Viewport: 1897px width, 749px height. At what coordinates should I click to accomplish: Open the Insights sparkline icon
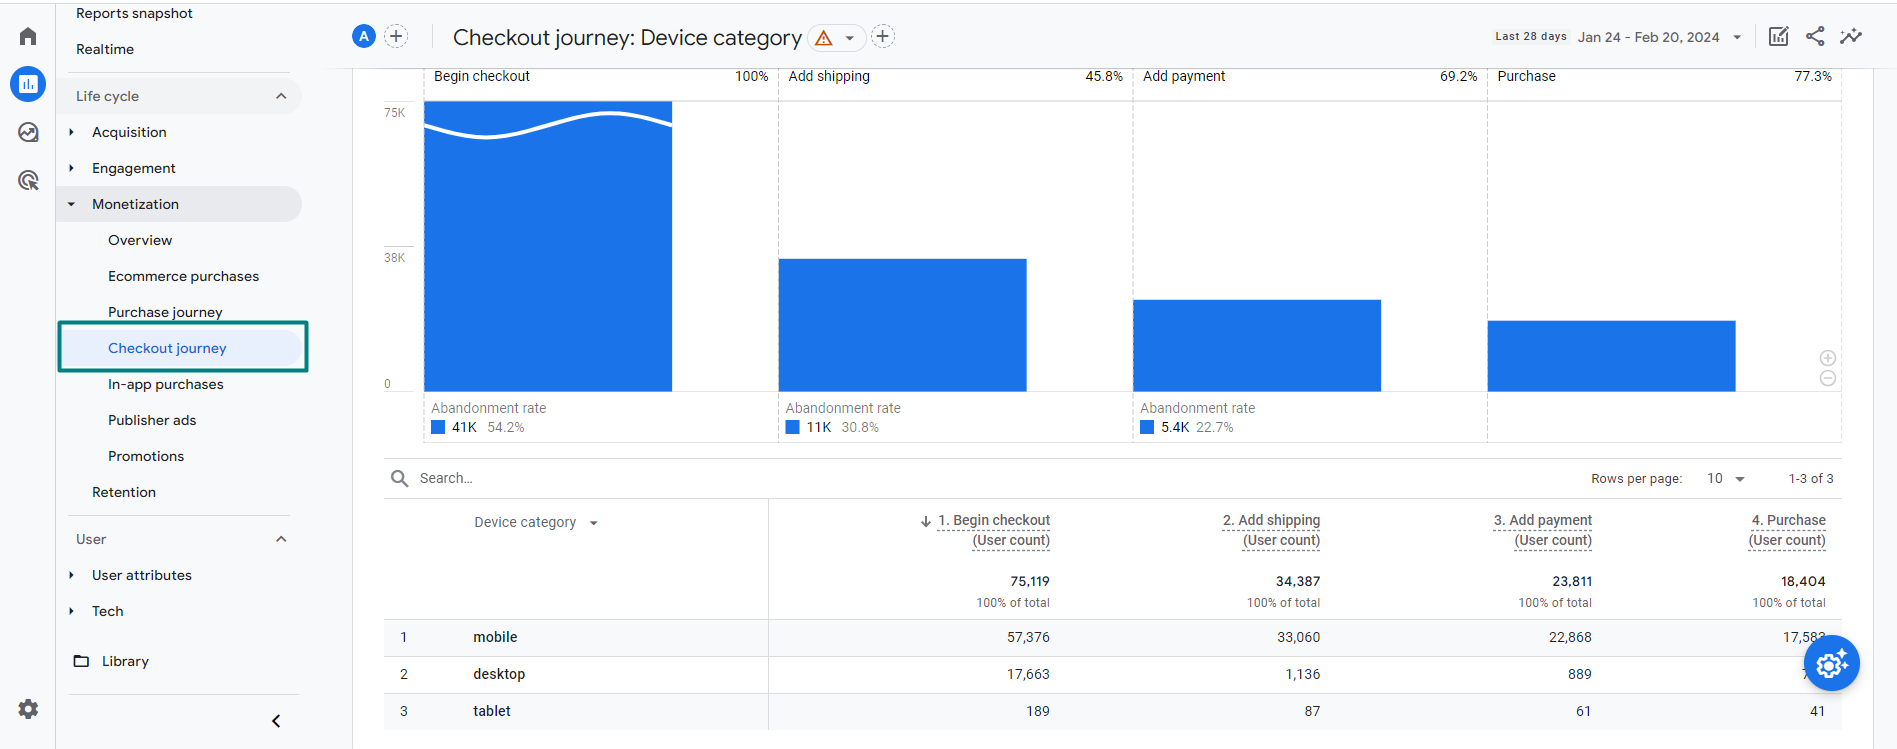tap(1851, 36)
